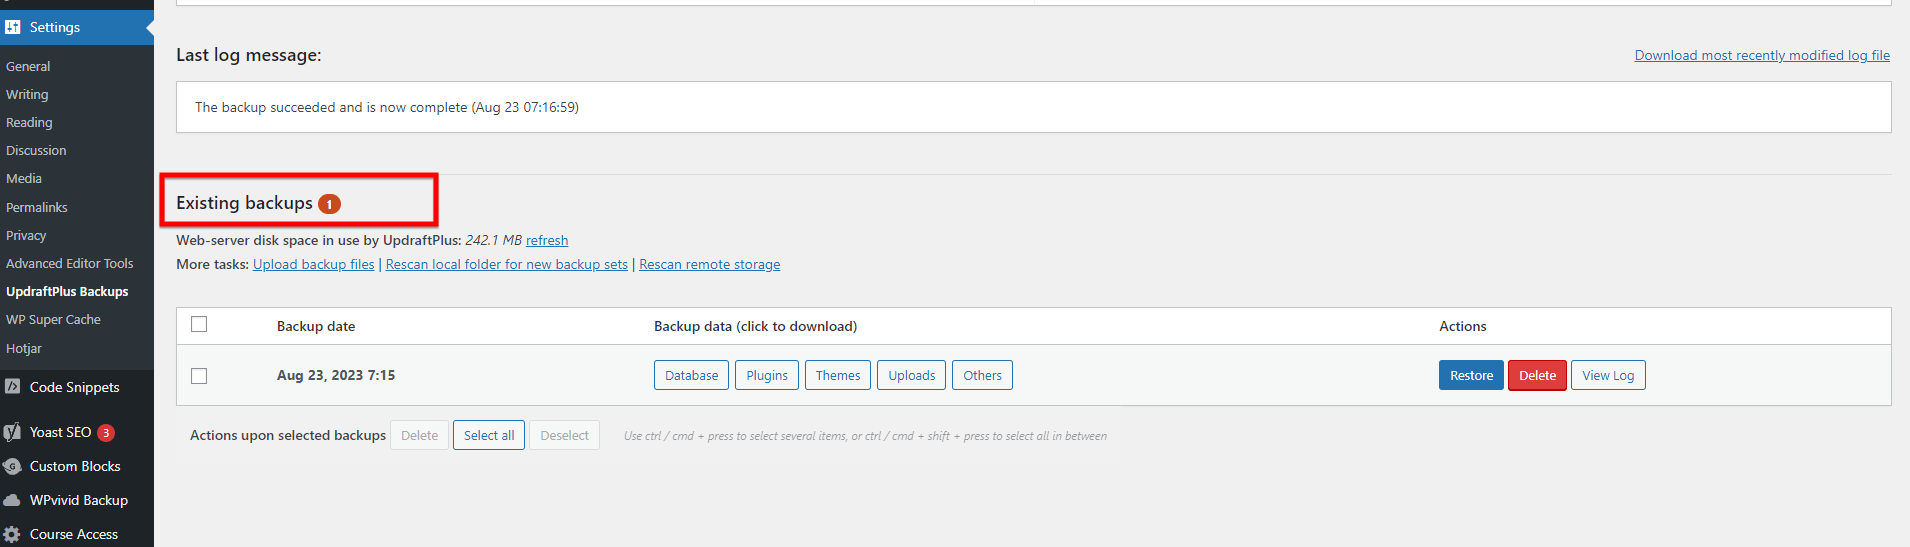Refresh the web-server disk space usage
Screen dimensions: 1910x547
pyautogui.click(x=547, y=240)
